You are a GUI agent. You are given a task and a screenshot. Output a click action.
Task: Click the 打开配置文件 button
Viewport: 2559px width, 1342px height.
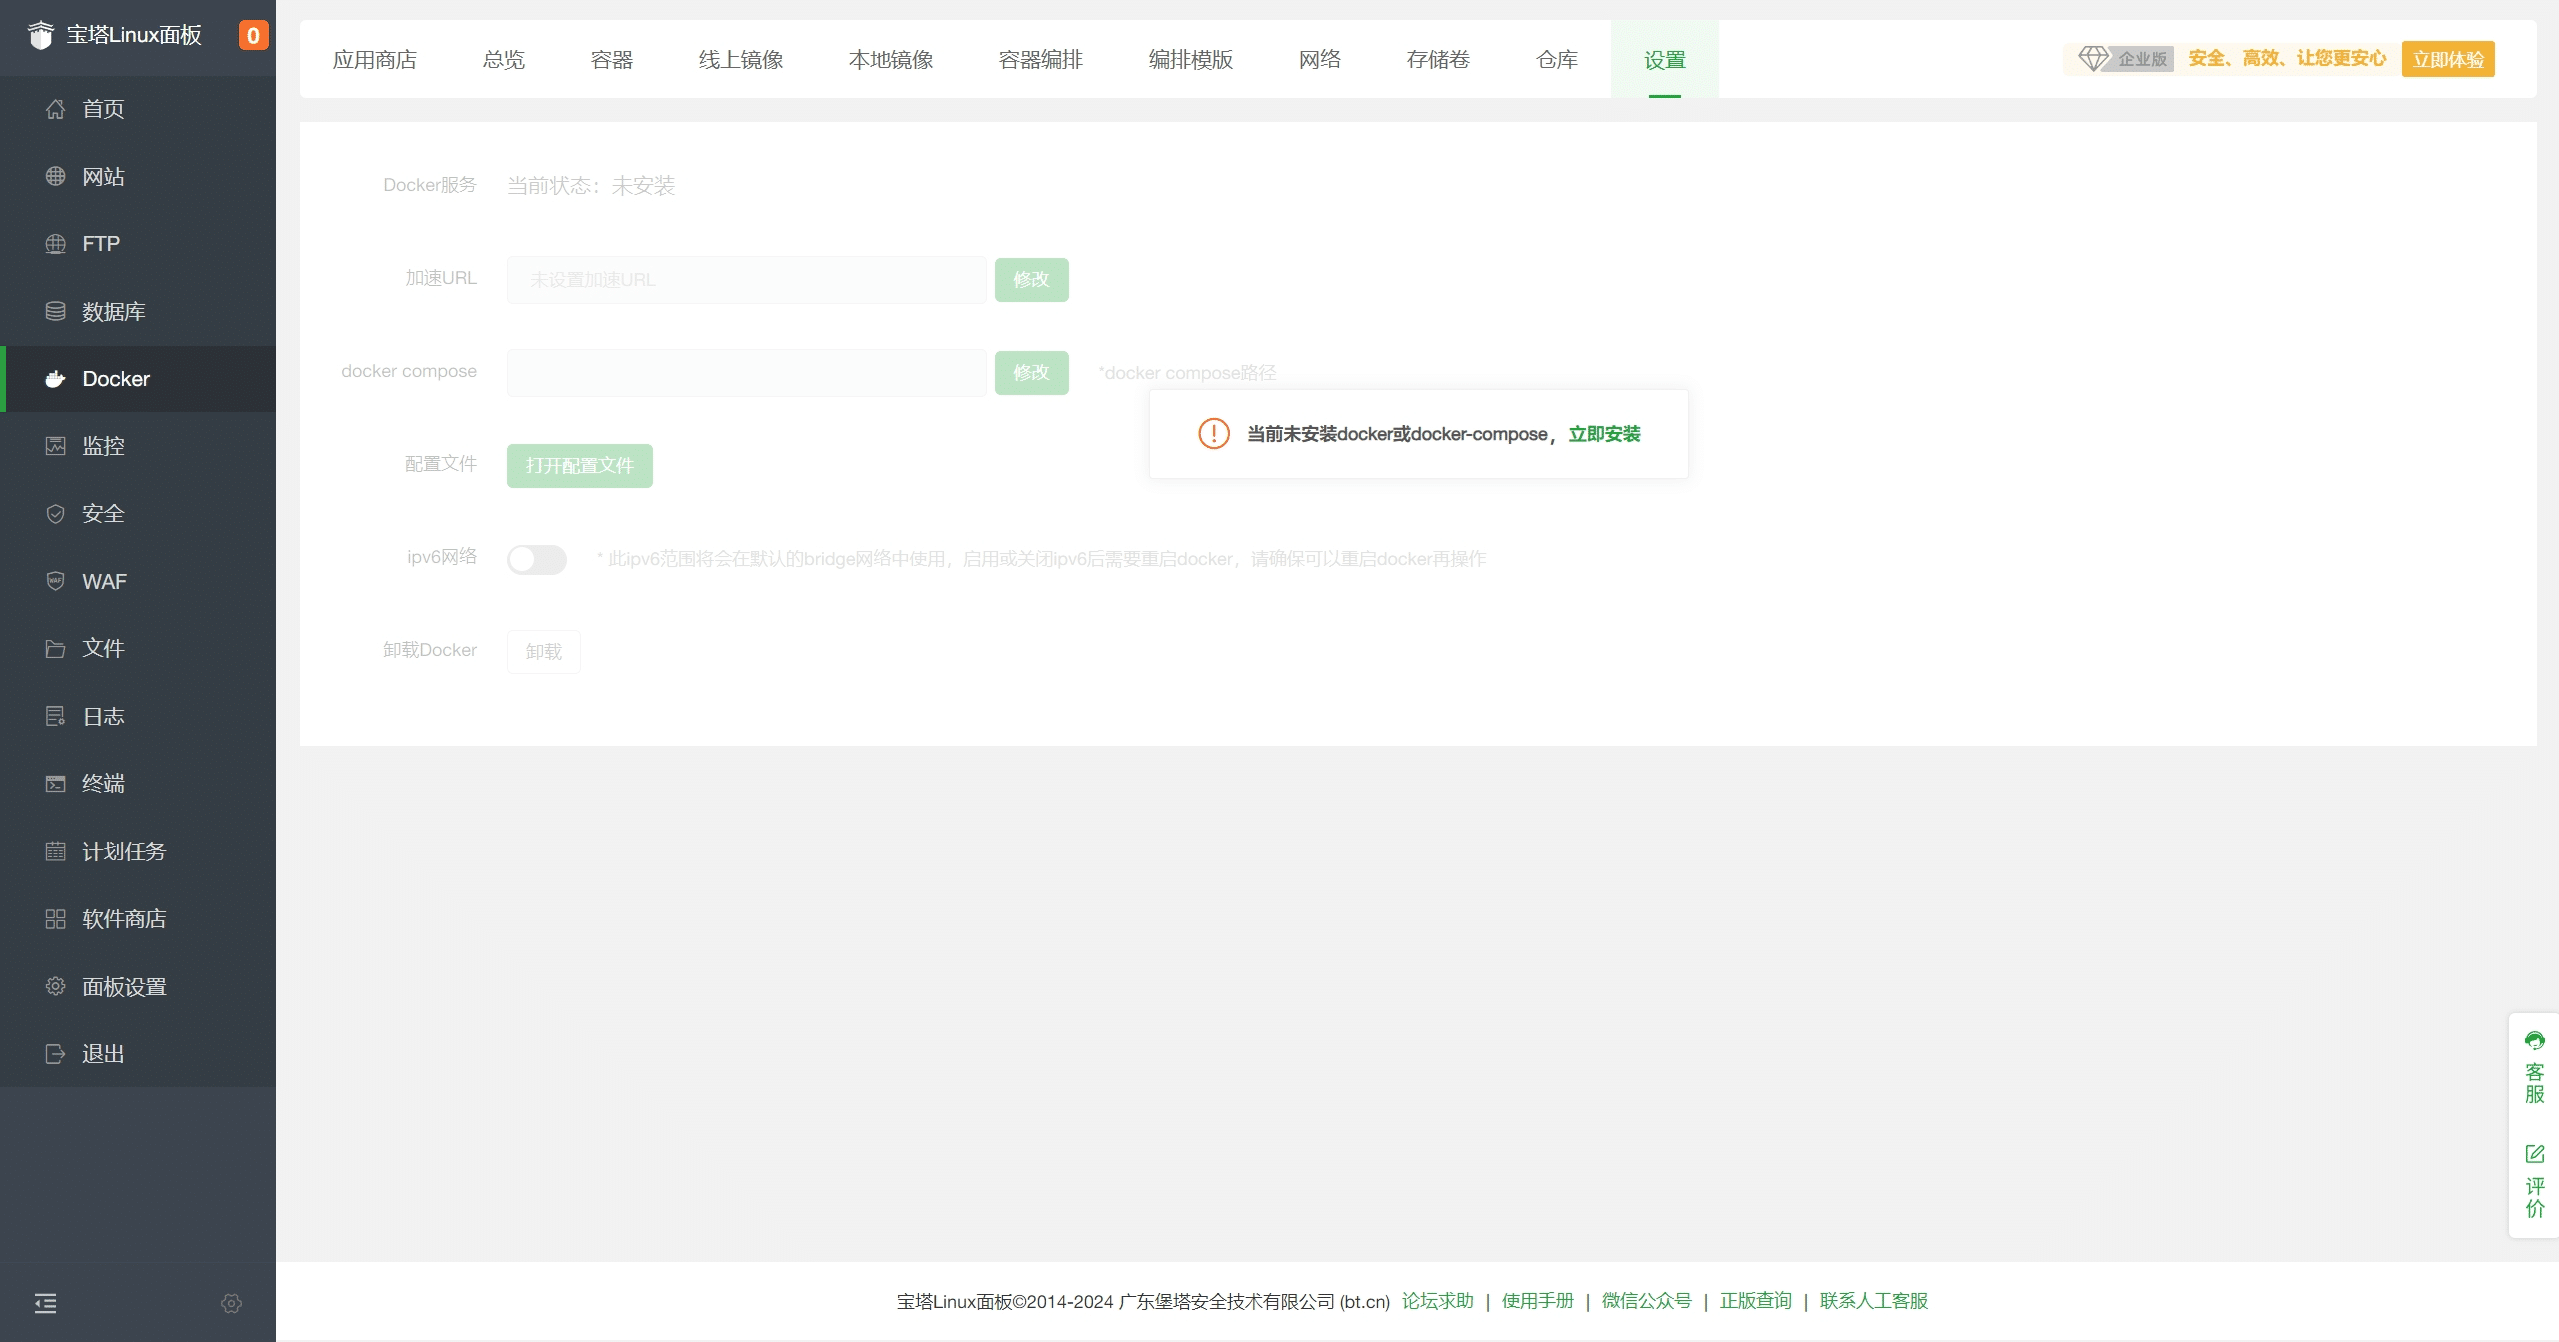579,465
